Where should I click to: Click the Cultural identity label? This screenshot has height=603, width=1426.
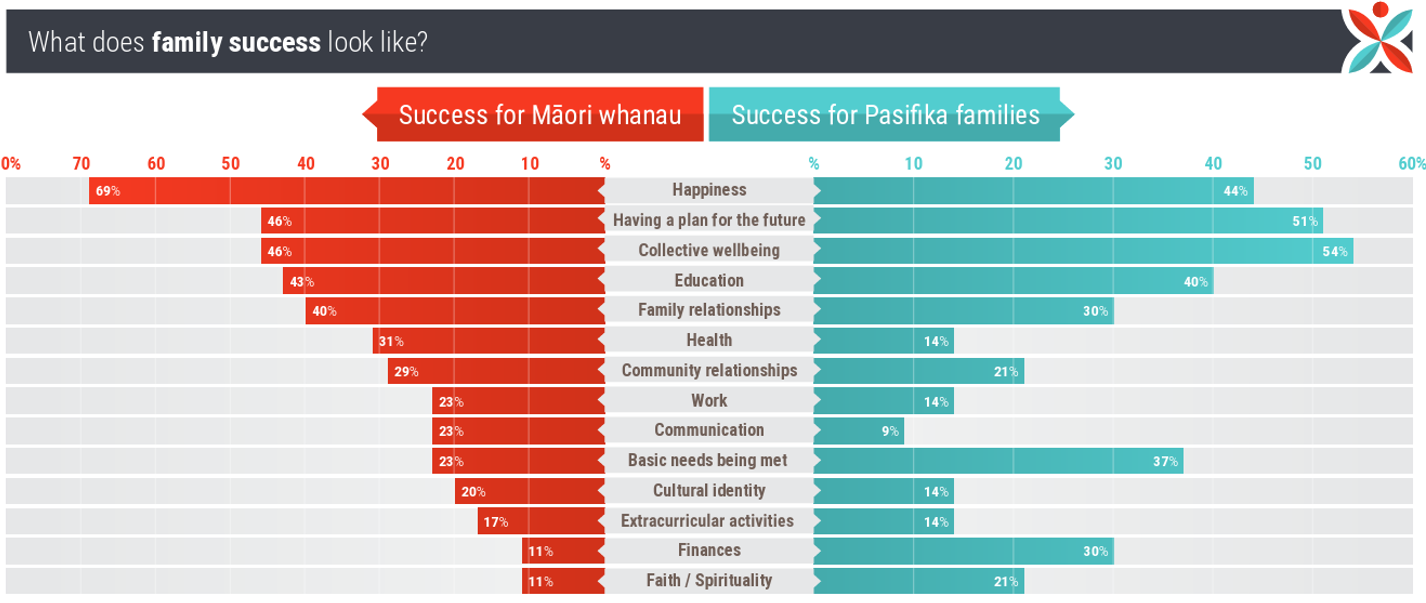click(709, 490)
